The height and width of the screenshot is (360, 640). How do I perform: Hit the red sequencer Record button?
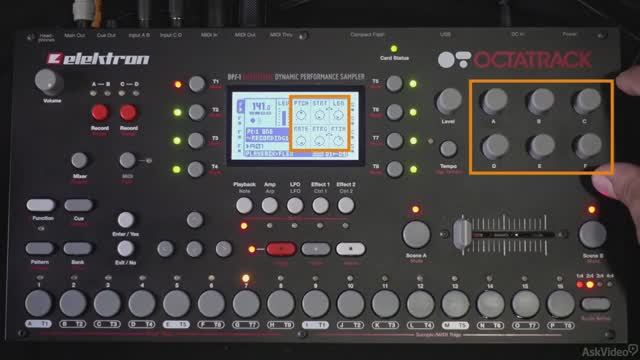click(x=281, y=249)
